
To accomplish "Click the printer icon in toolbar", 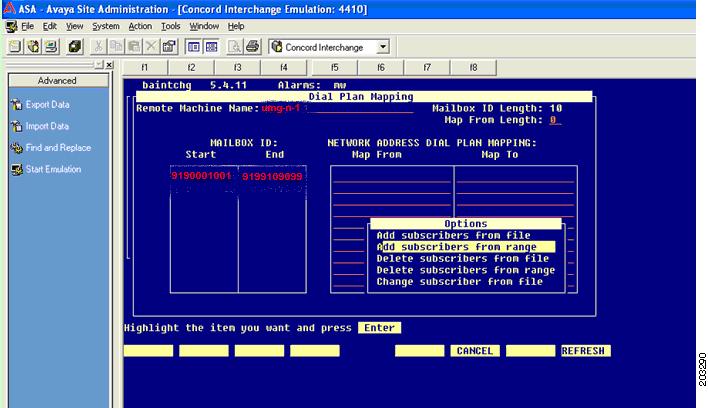I will [x=253, y=47].
